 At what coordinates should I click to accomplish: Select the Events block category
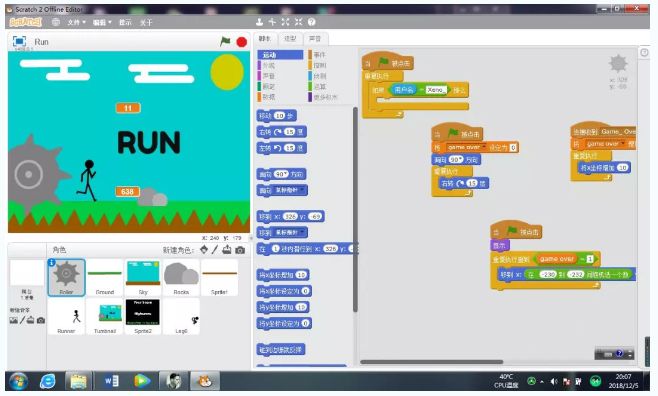323,55
